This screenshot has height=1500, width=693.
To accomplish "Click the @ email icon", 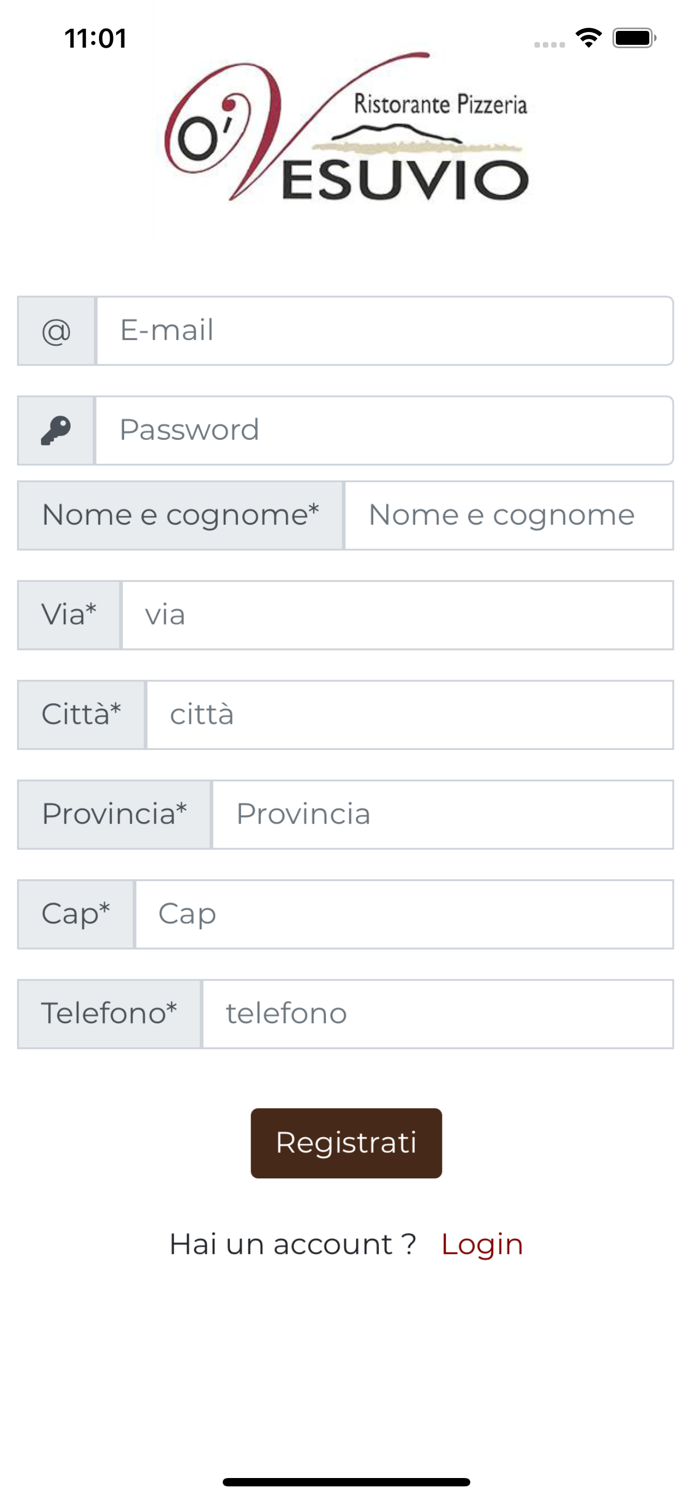I will coord(56,331).
